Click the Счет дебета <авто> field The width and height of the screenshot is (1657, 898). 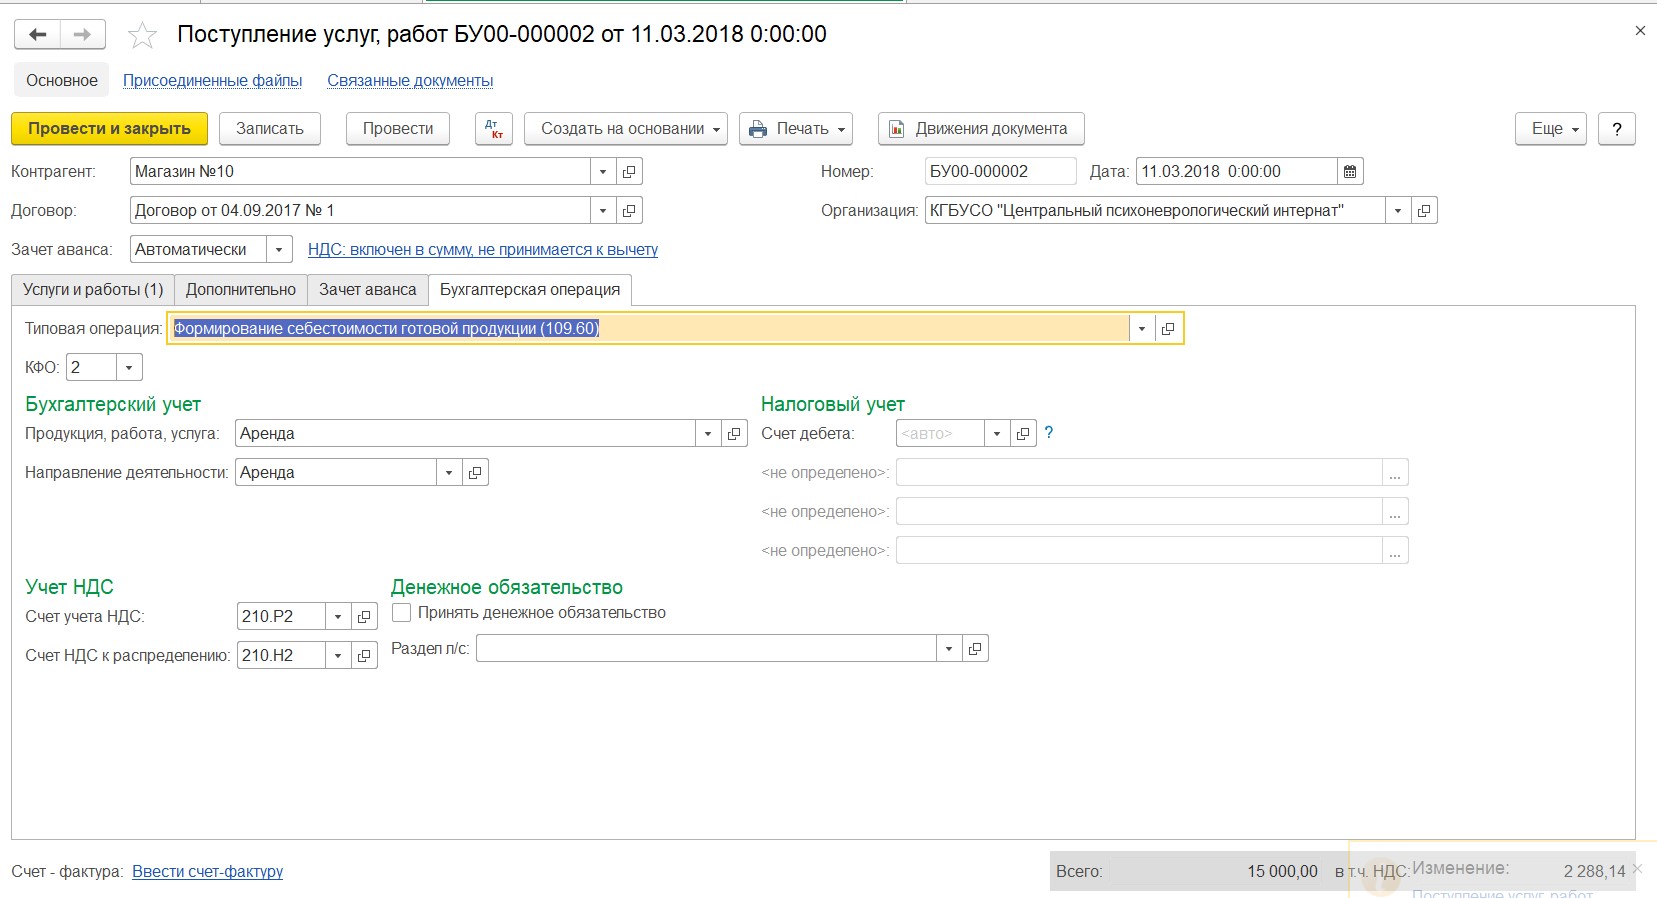(941, 434)
